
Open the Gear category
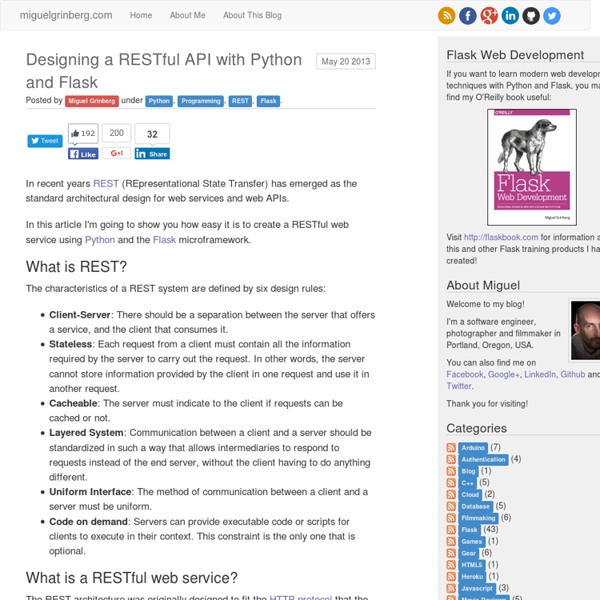tap(469, 554)
